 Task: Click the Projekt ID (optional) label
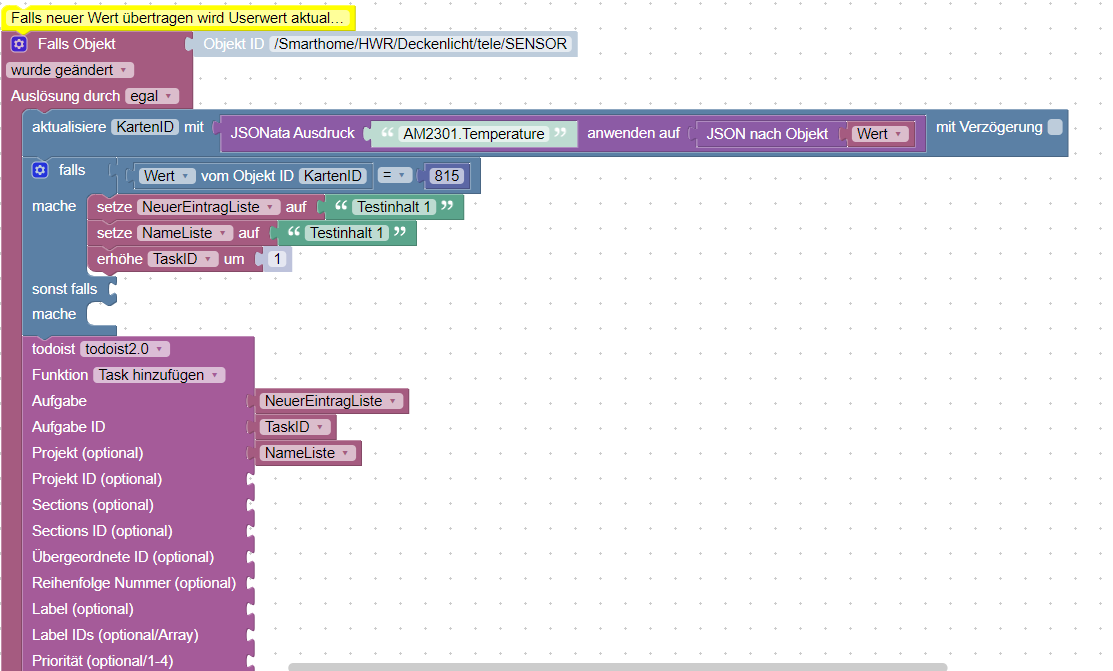(97, 479)
